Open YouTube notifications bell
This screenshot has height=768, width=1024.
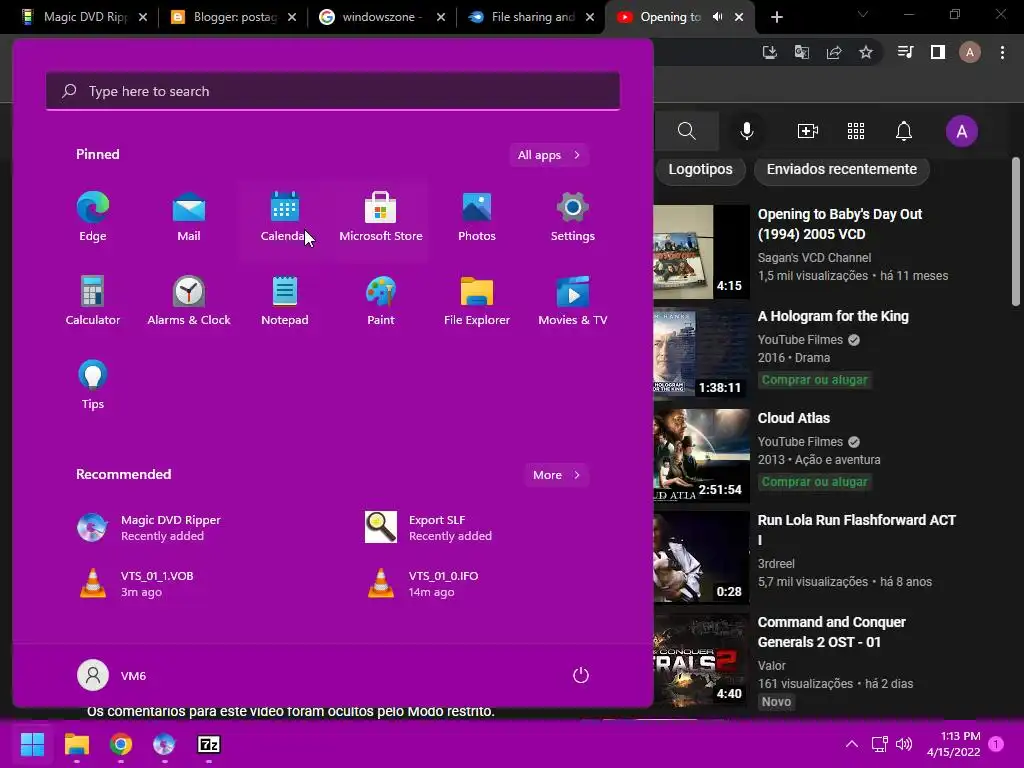904,131
